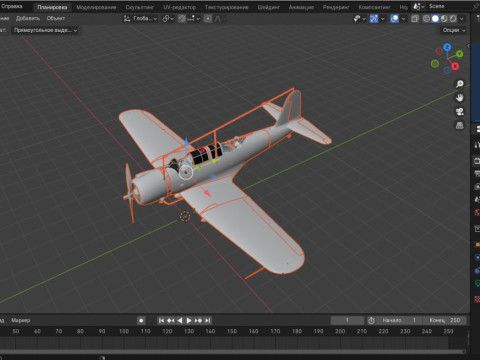Open snapping options dropdown
Screen dimensions: 480x360
[x=194, y=19]
